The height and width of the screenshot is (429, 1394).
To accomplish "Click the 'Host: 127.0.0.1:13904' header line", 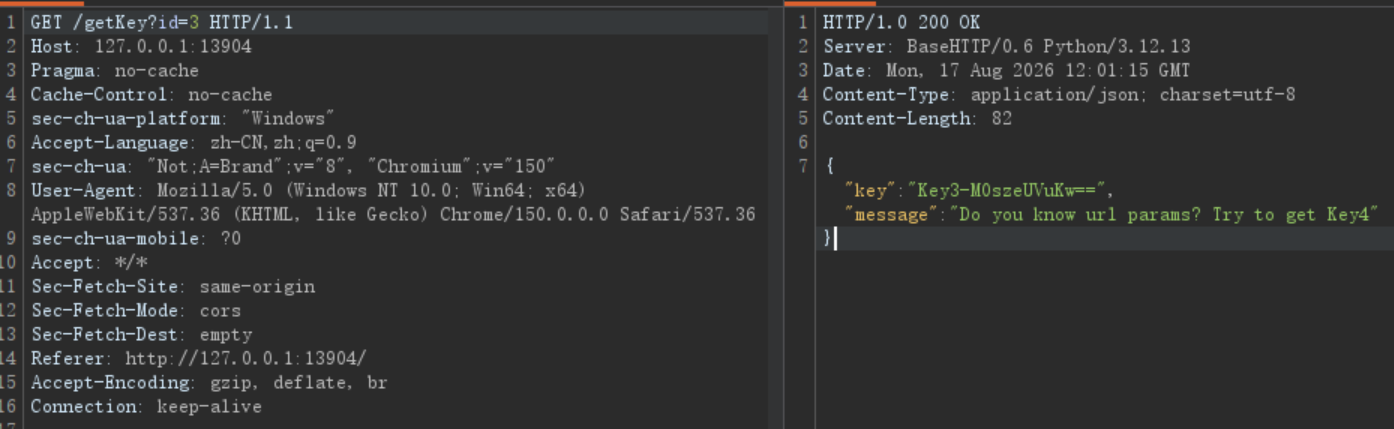I will [141, 46].
